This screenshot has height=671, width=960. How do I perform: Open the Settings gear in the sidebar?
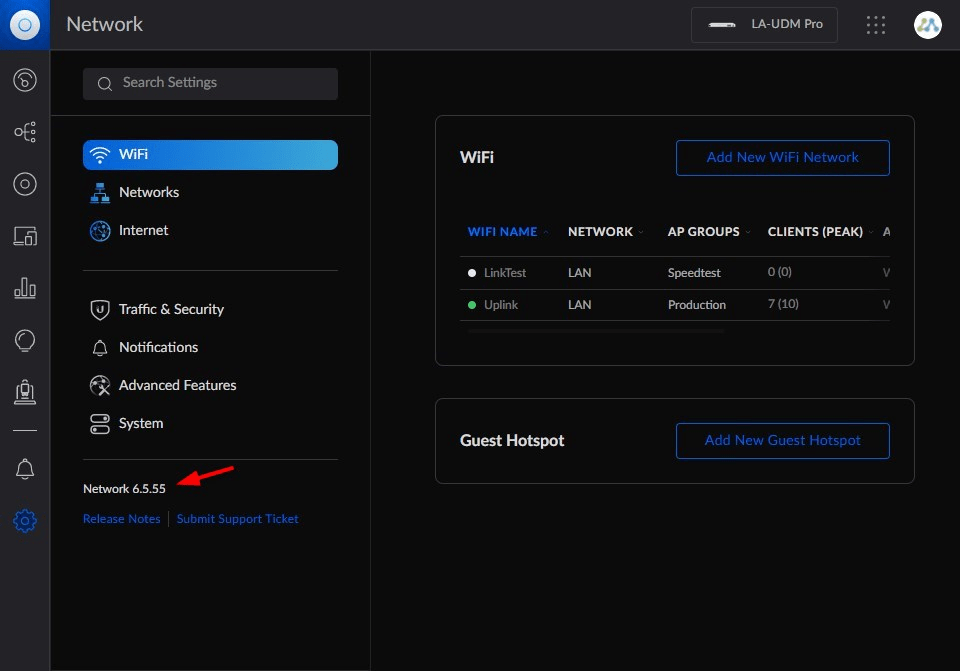[x=25, y=520]
